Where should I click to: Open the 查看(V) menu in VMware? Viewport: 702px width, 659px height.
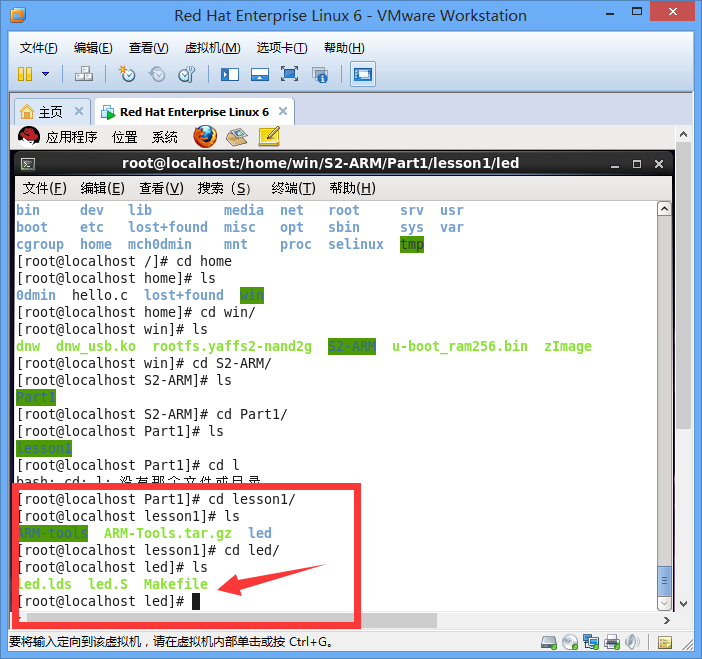point(149,47)
